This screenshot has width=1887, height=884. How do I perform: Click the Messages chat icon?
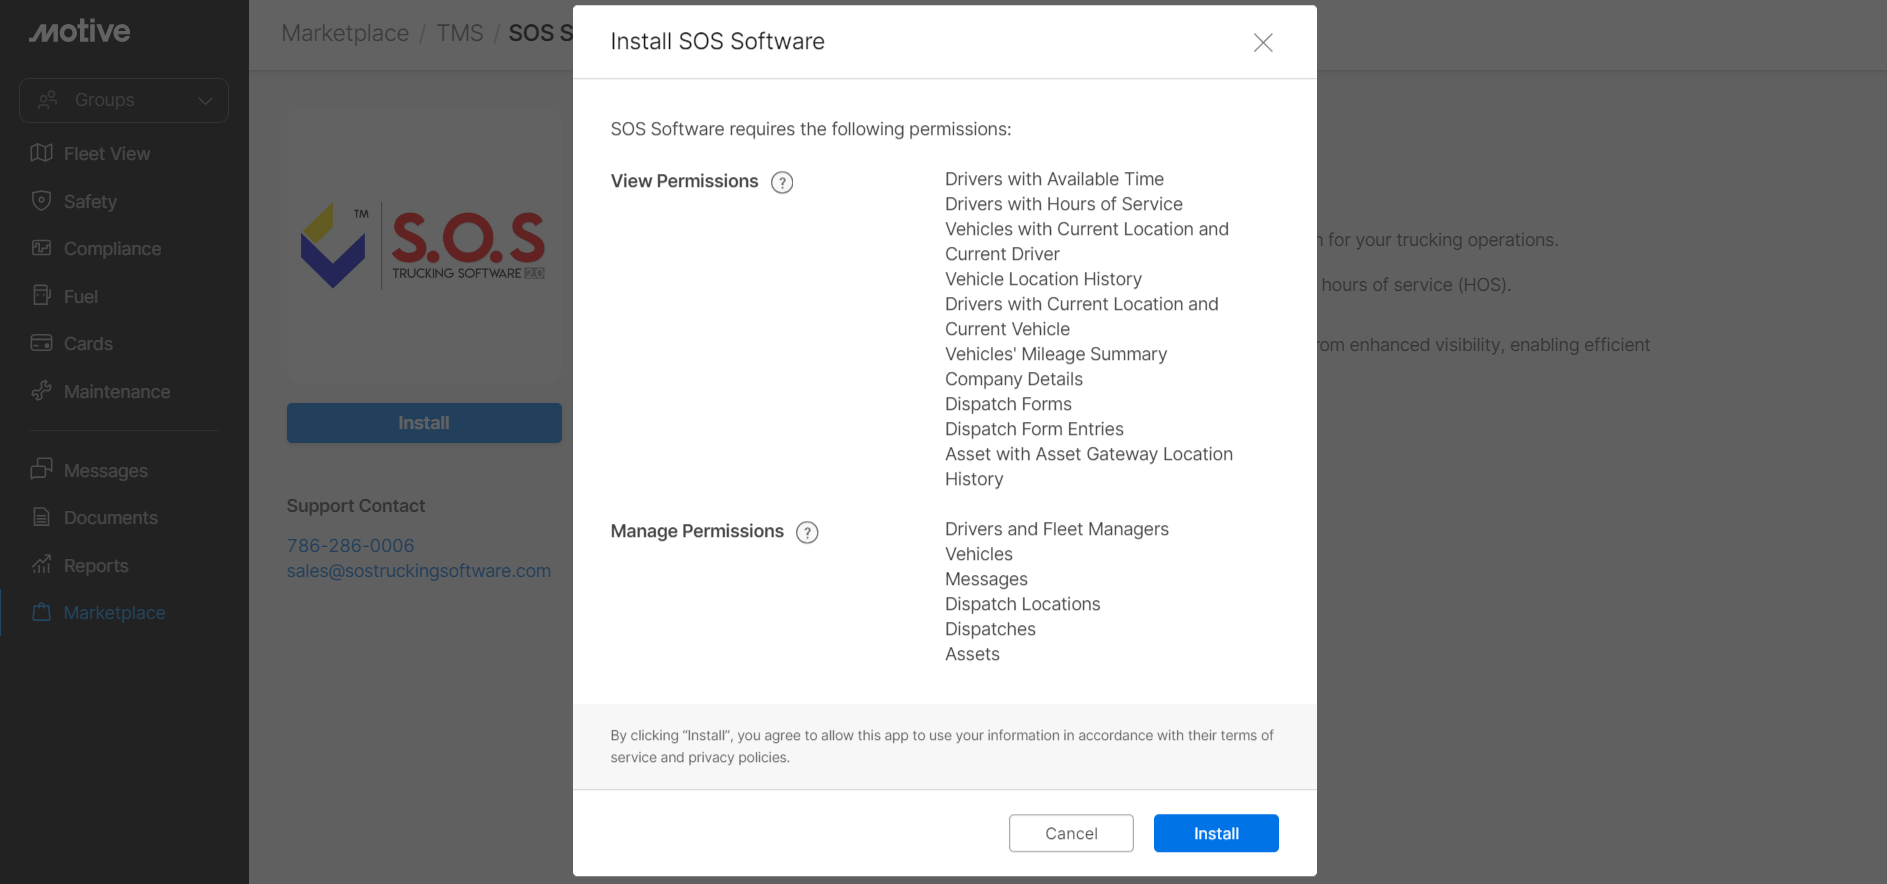[41, 469]
